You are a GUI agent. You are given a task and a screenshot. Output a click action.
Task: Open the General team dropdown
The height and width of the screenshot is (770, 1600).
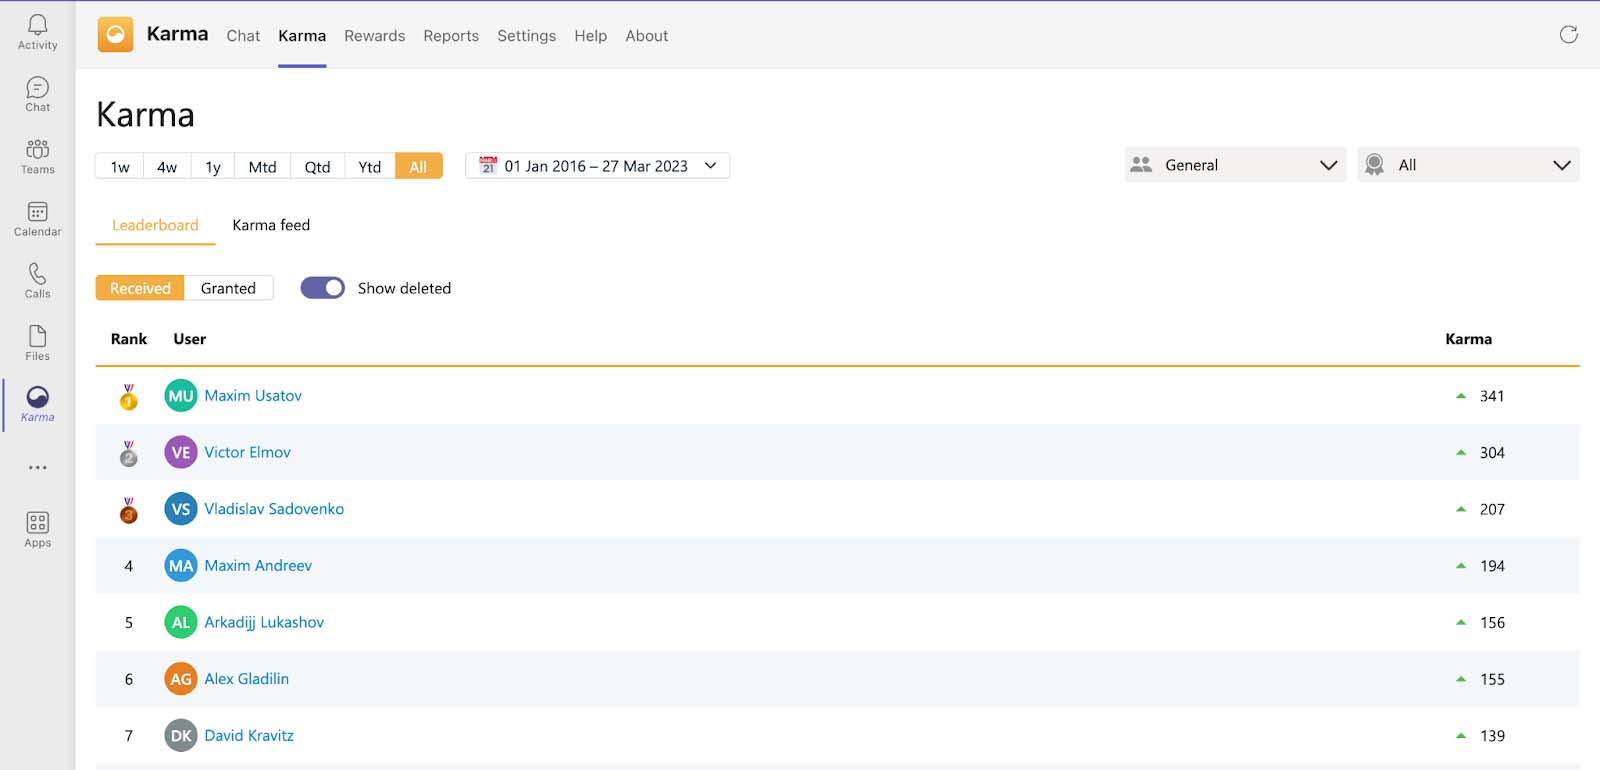click(x=1234, y=165)
